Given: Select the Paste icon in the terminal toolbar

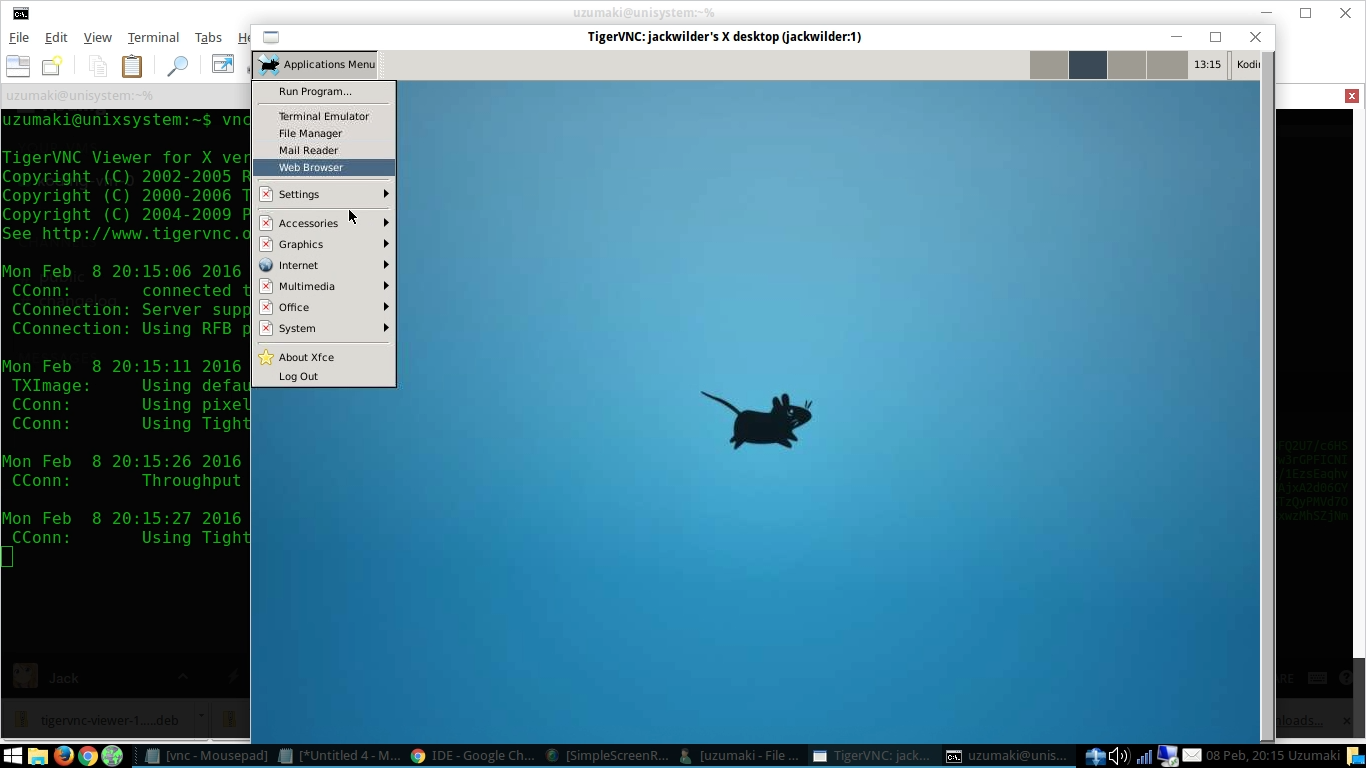Looking at the screenshot, I should pos(132,66).
